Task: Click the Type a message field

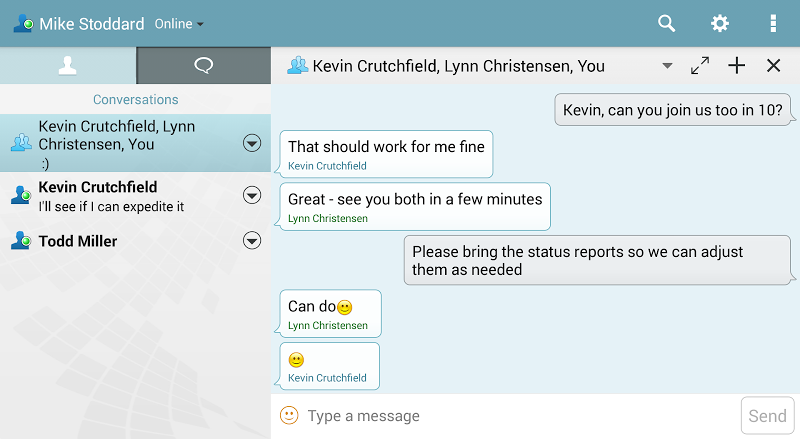Action: [x=520, y=416]
